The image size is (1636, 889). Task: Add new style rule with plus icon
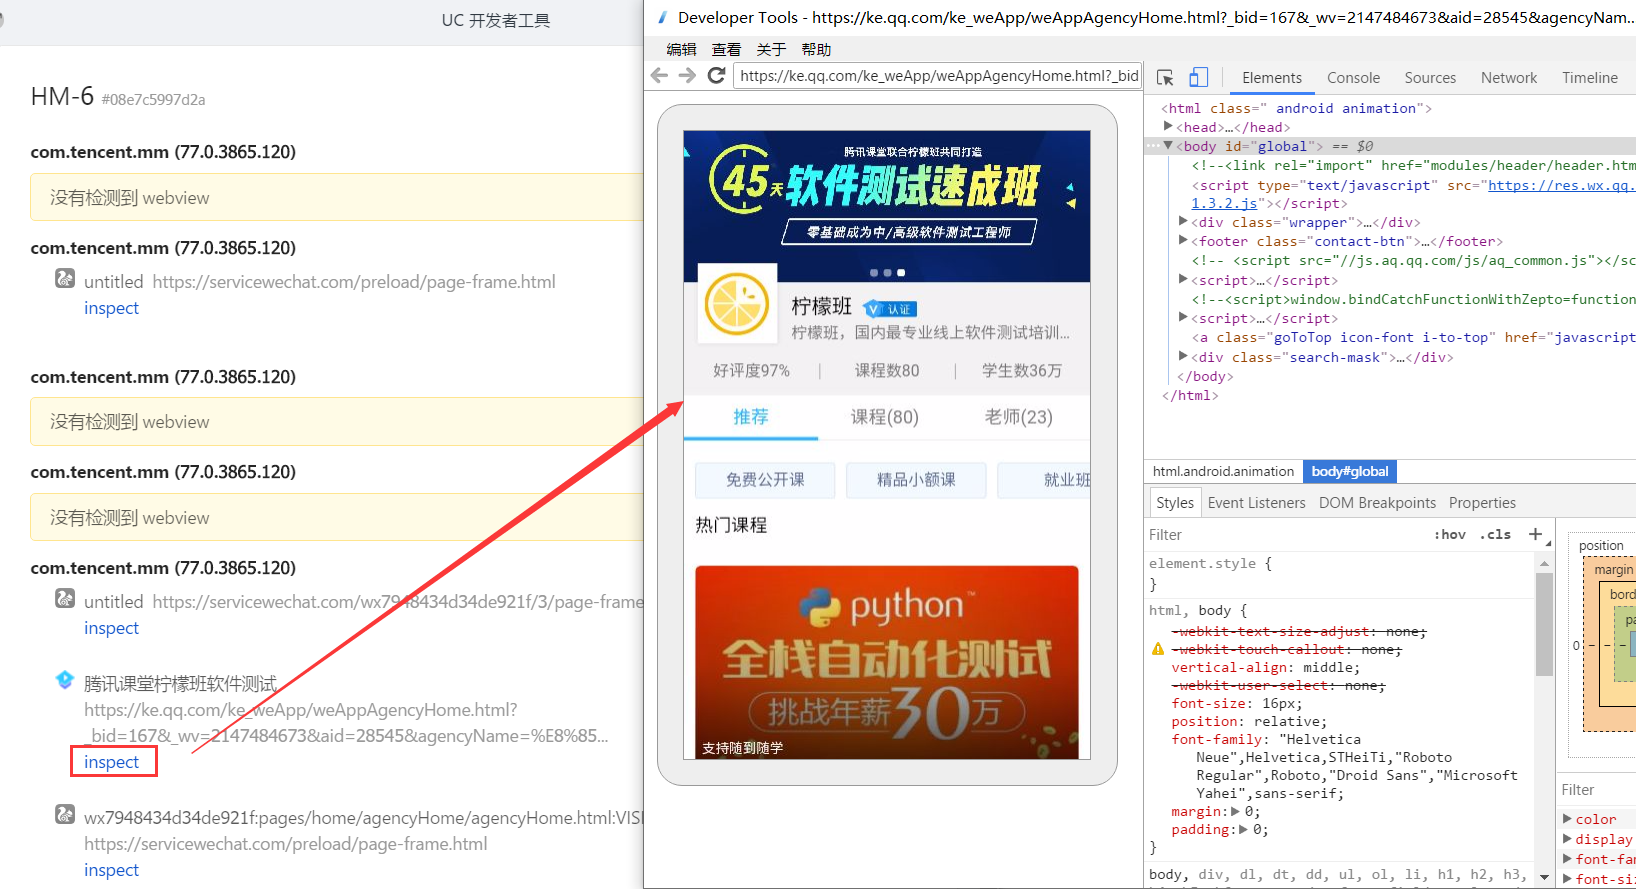coord(1535,534)
